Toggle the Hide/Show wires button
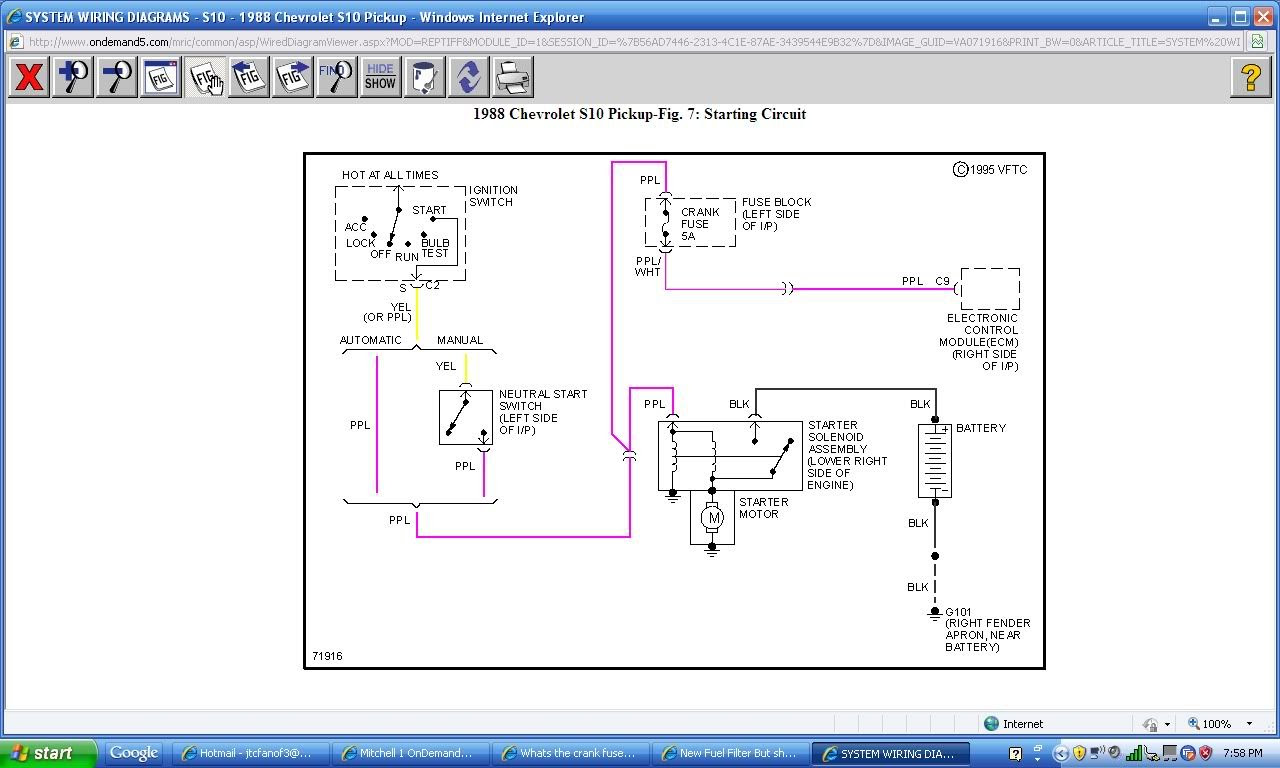Viewport: 1280px width, 768px height. (x=380, y=77)
